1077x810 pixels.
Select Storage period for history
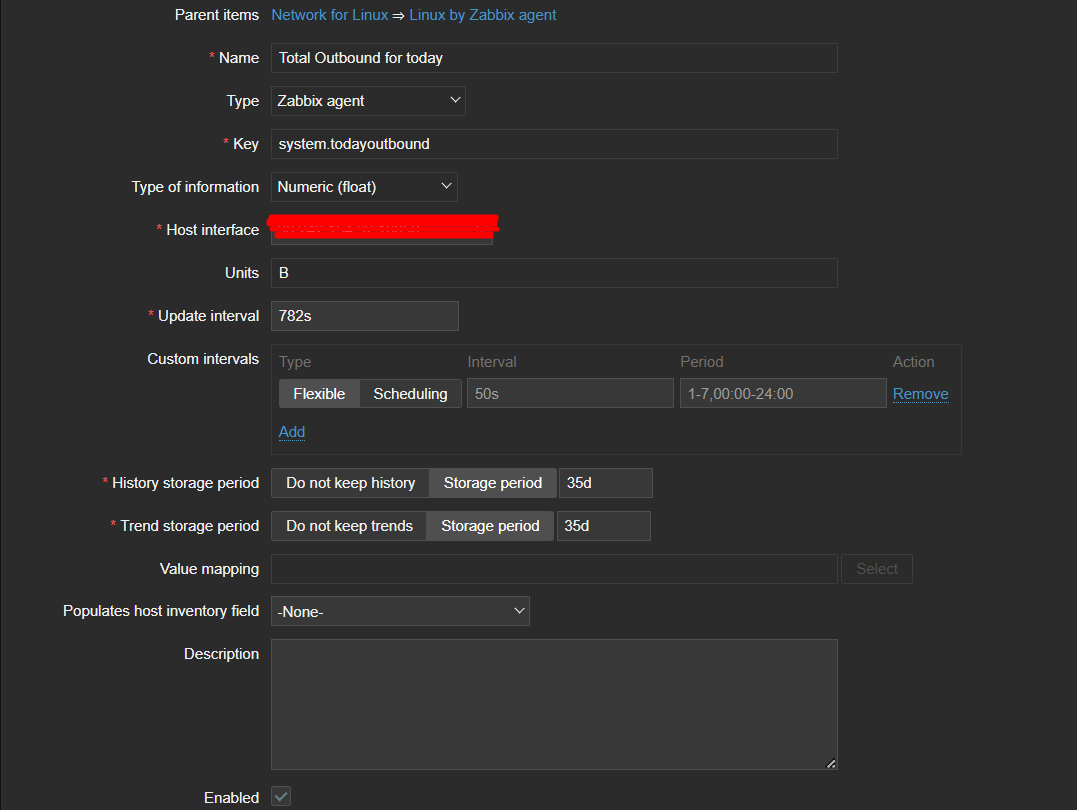492,483
